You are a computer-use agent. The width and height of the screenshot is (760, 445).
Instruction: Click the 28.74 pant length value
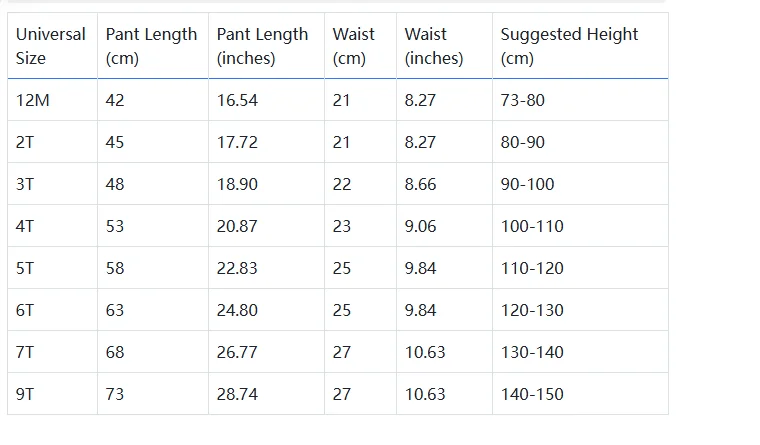point(237,394)
